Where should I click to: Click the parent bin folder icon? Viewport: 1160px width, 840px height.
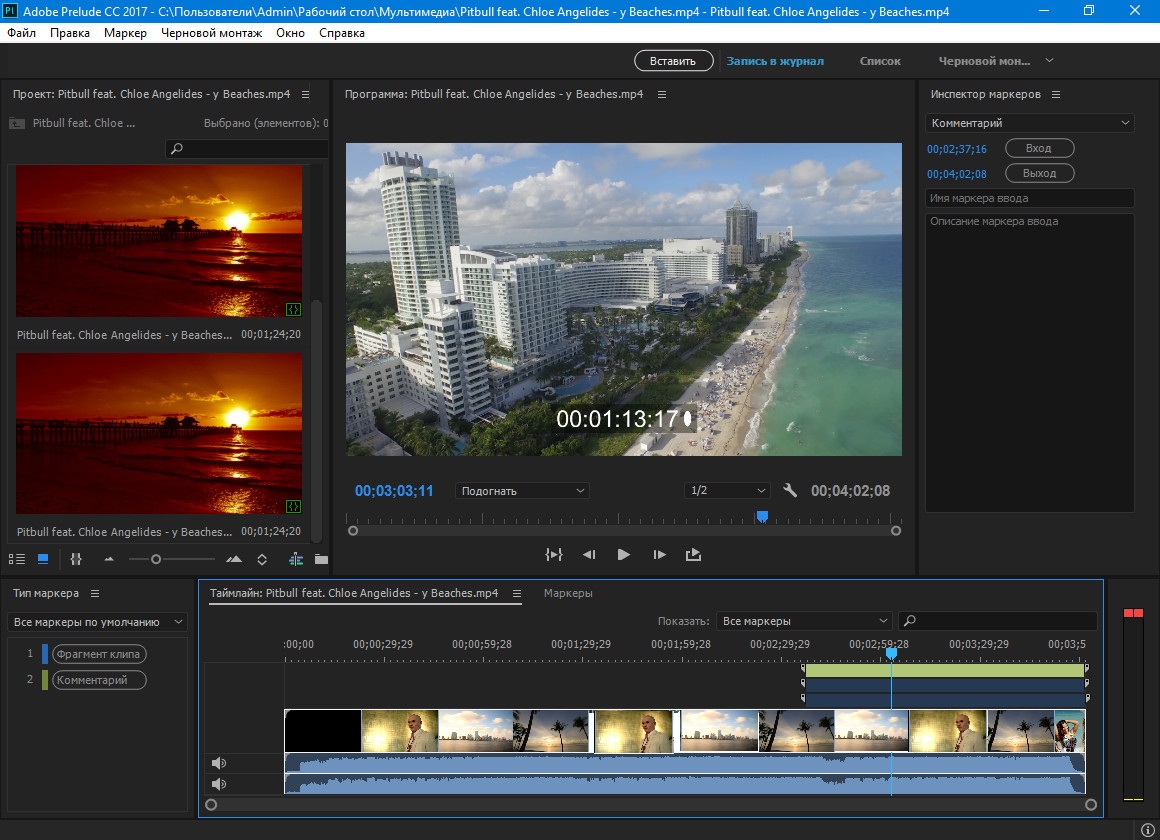(x=16, y=124)
